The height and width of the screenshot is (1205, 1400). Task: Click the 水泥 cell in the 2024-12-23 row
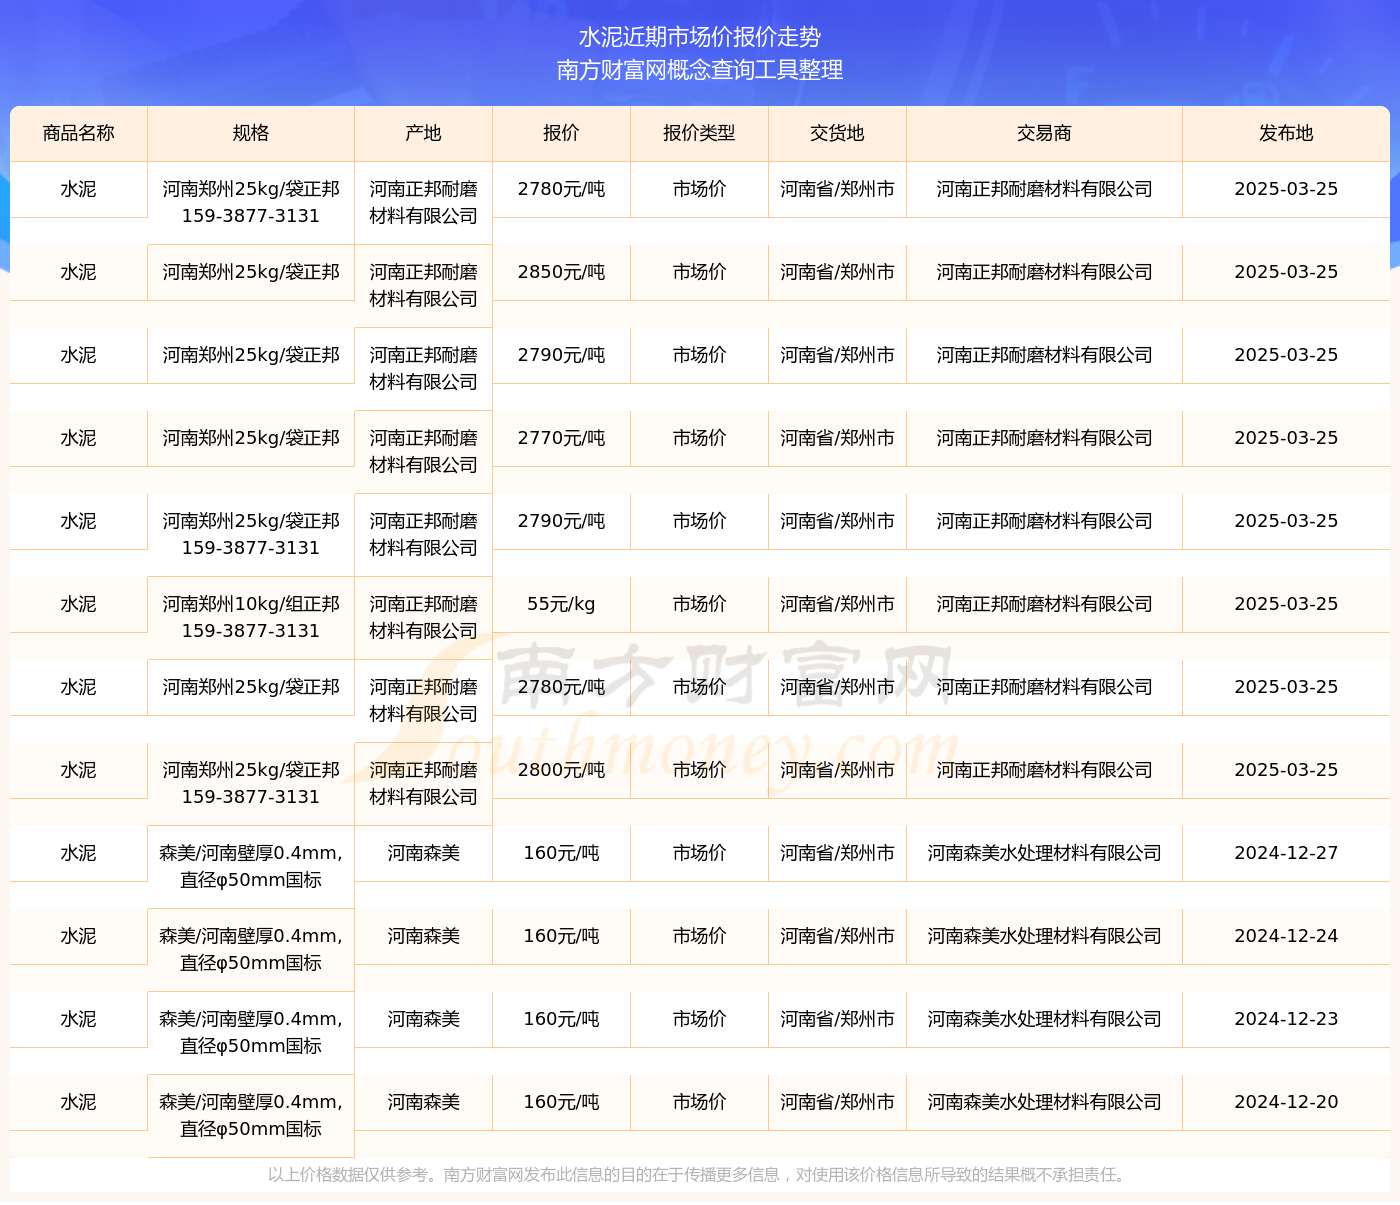pyautogui.click(x=79, y=1019)
